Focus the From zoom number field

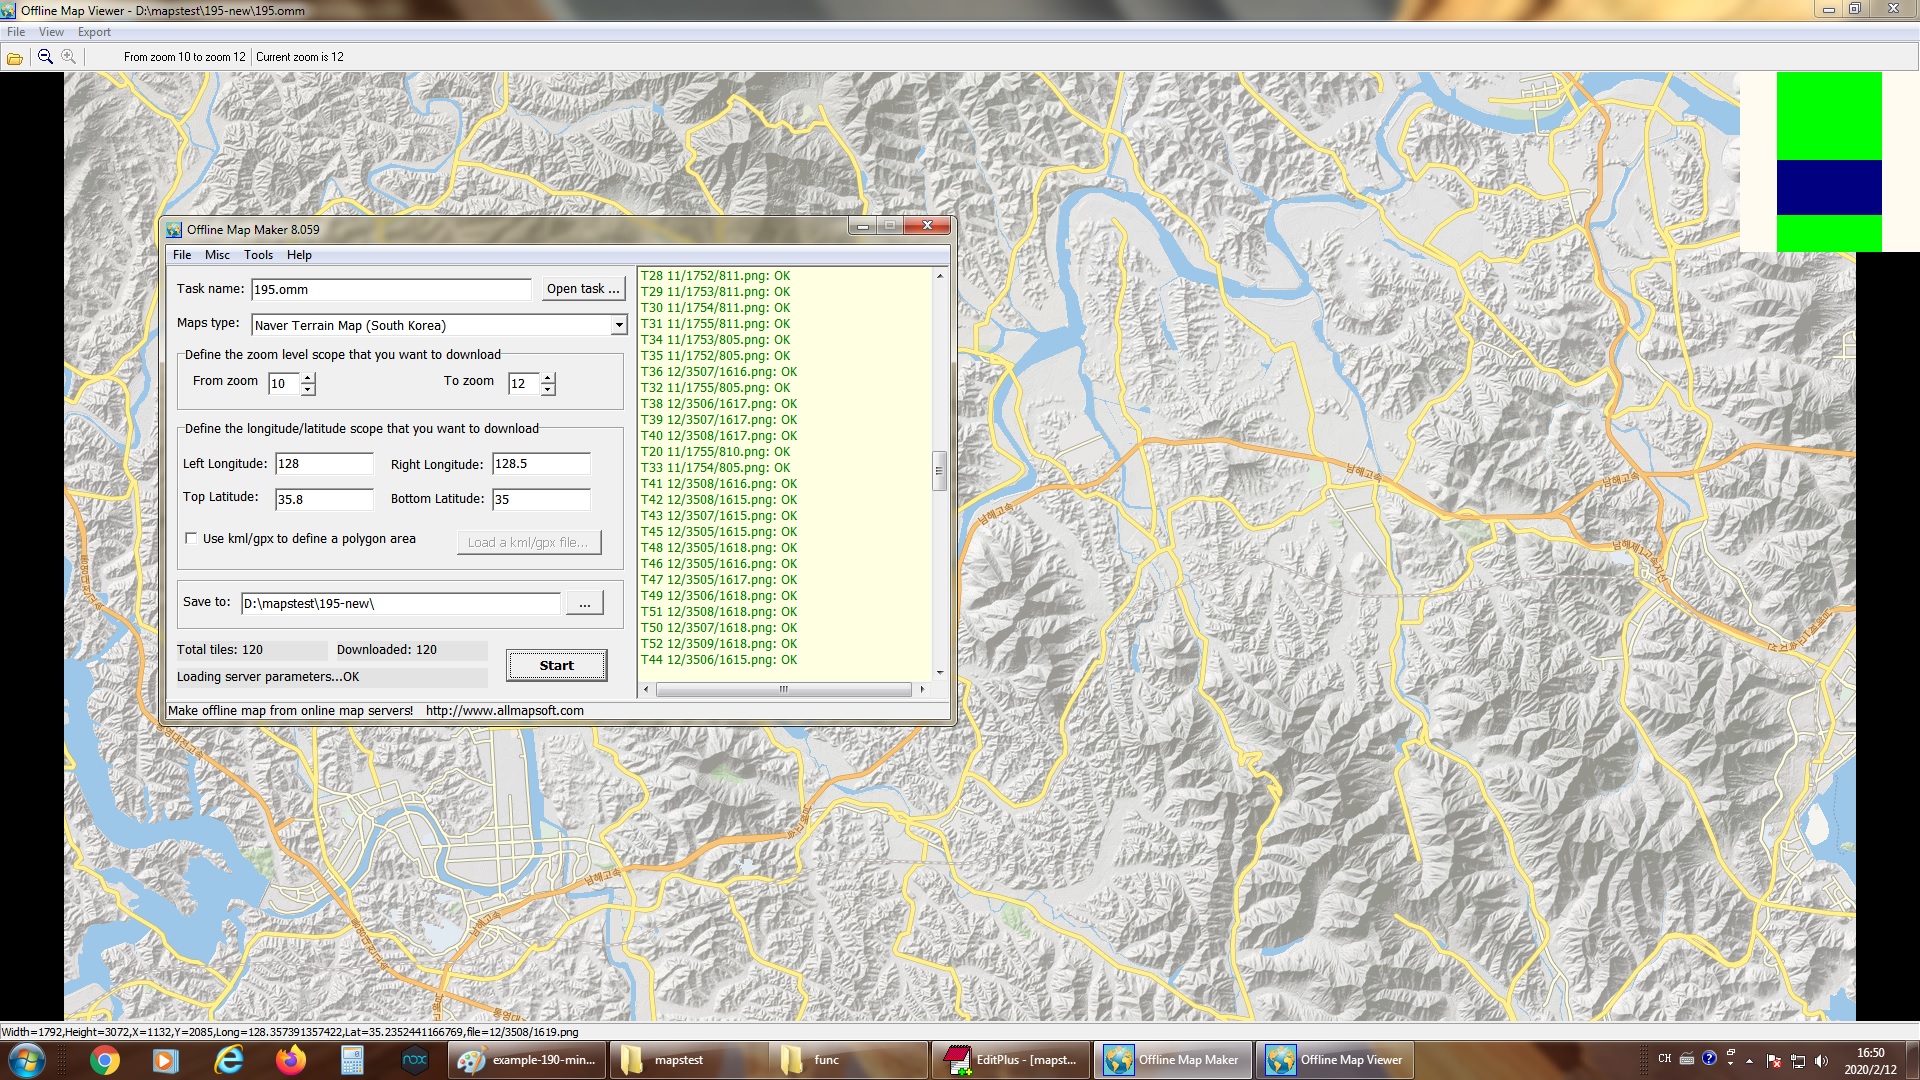click(284, 383)
